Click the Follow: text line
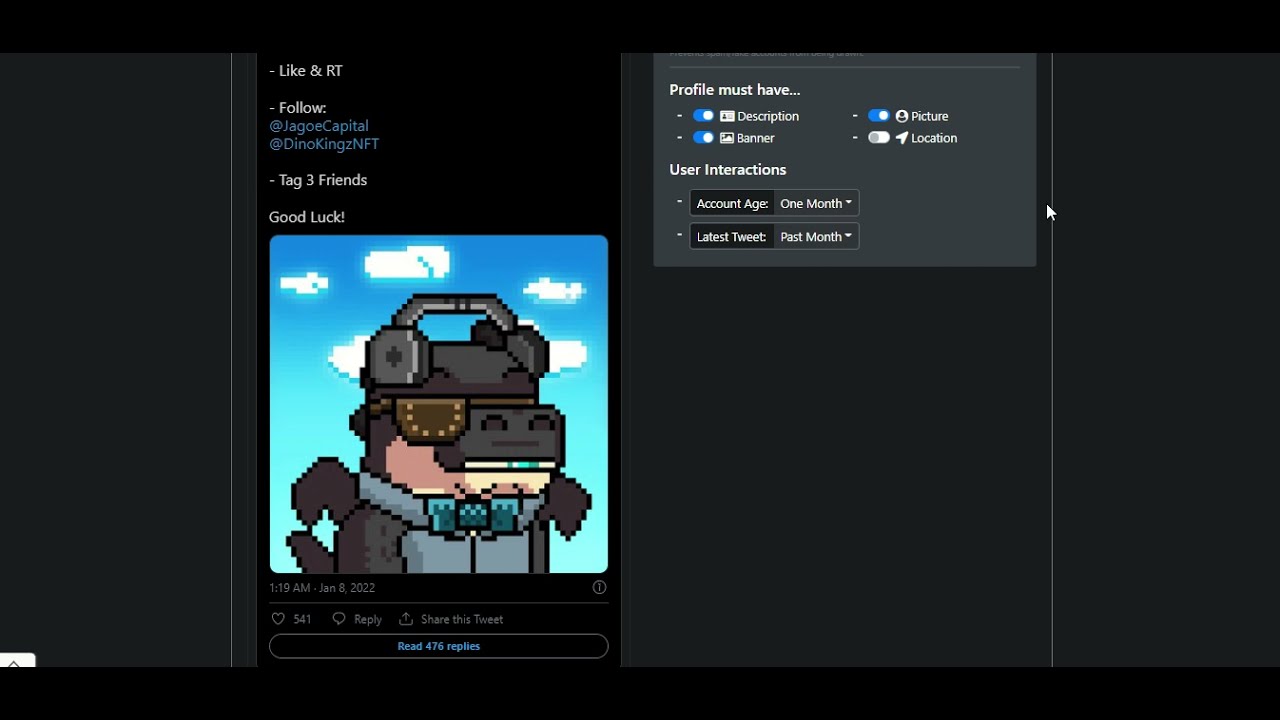 pos(298,108)
